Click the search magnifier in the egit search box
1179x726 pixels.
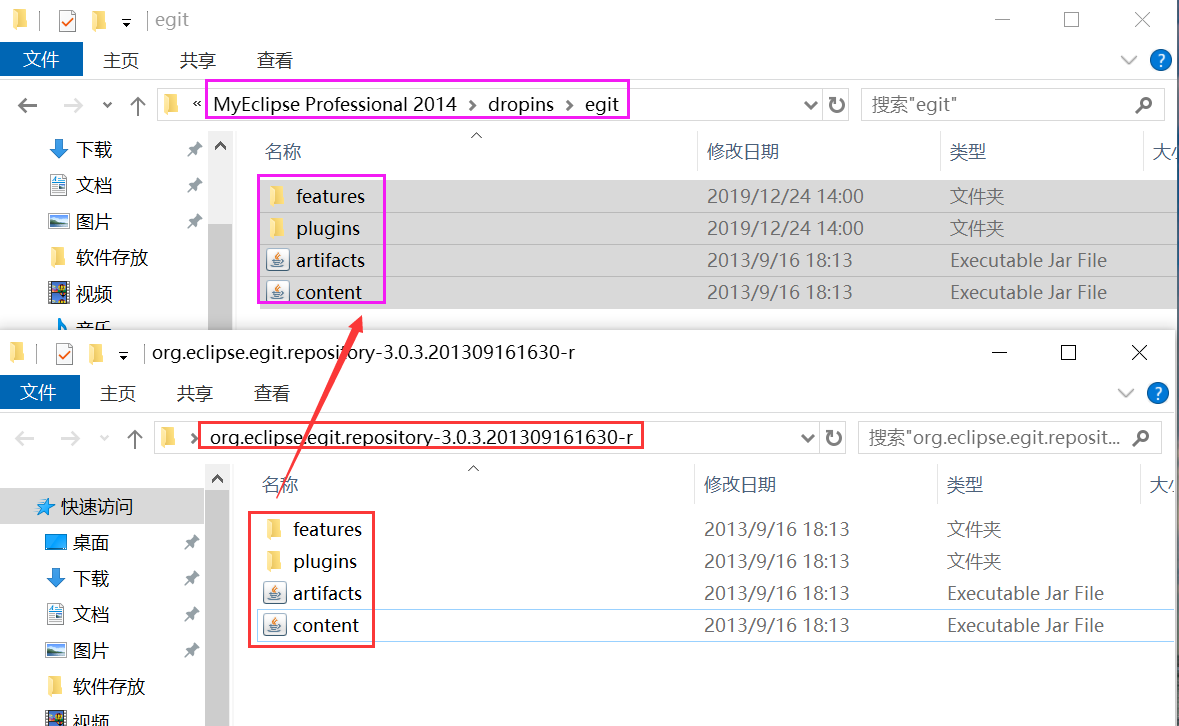pos(1143,104)
